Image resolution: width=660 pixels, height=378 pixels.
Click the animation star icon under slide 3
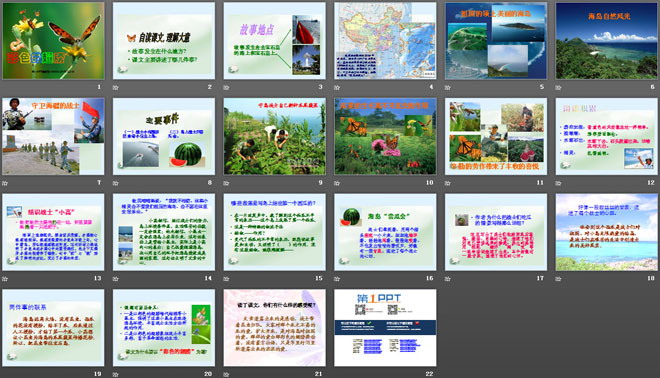[x=226, y=88]
